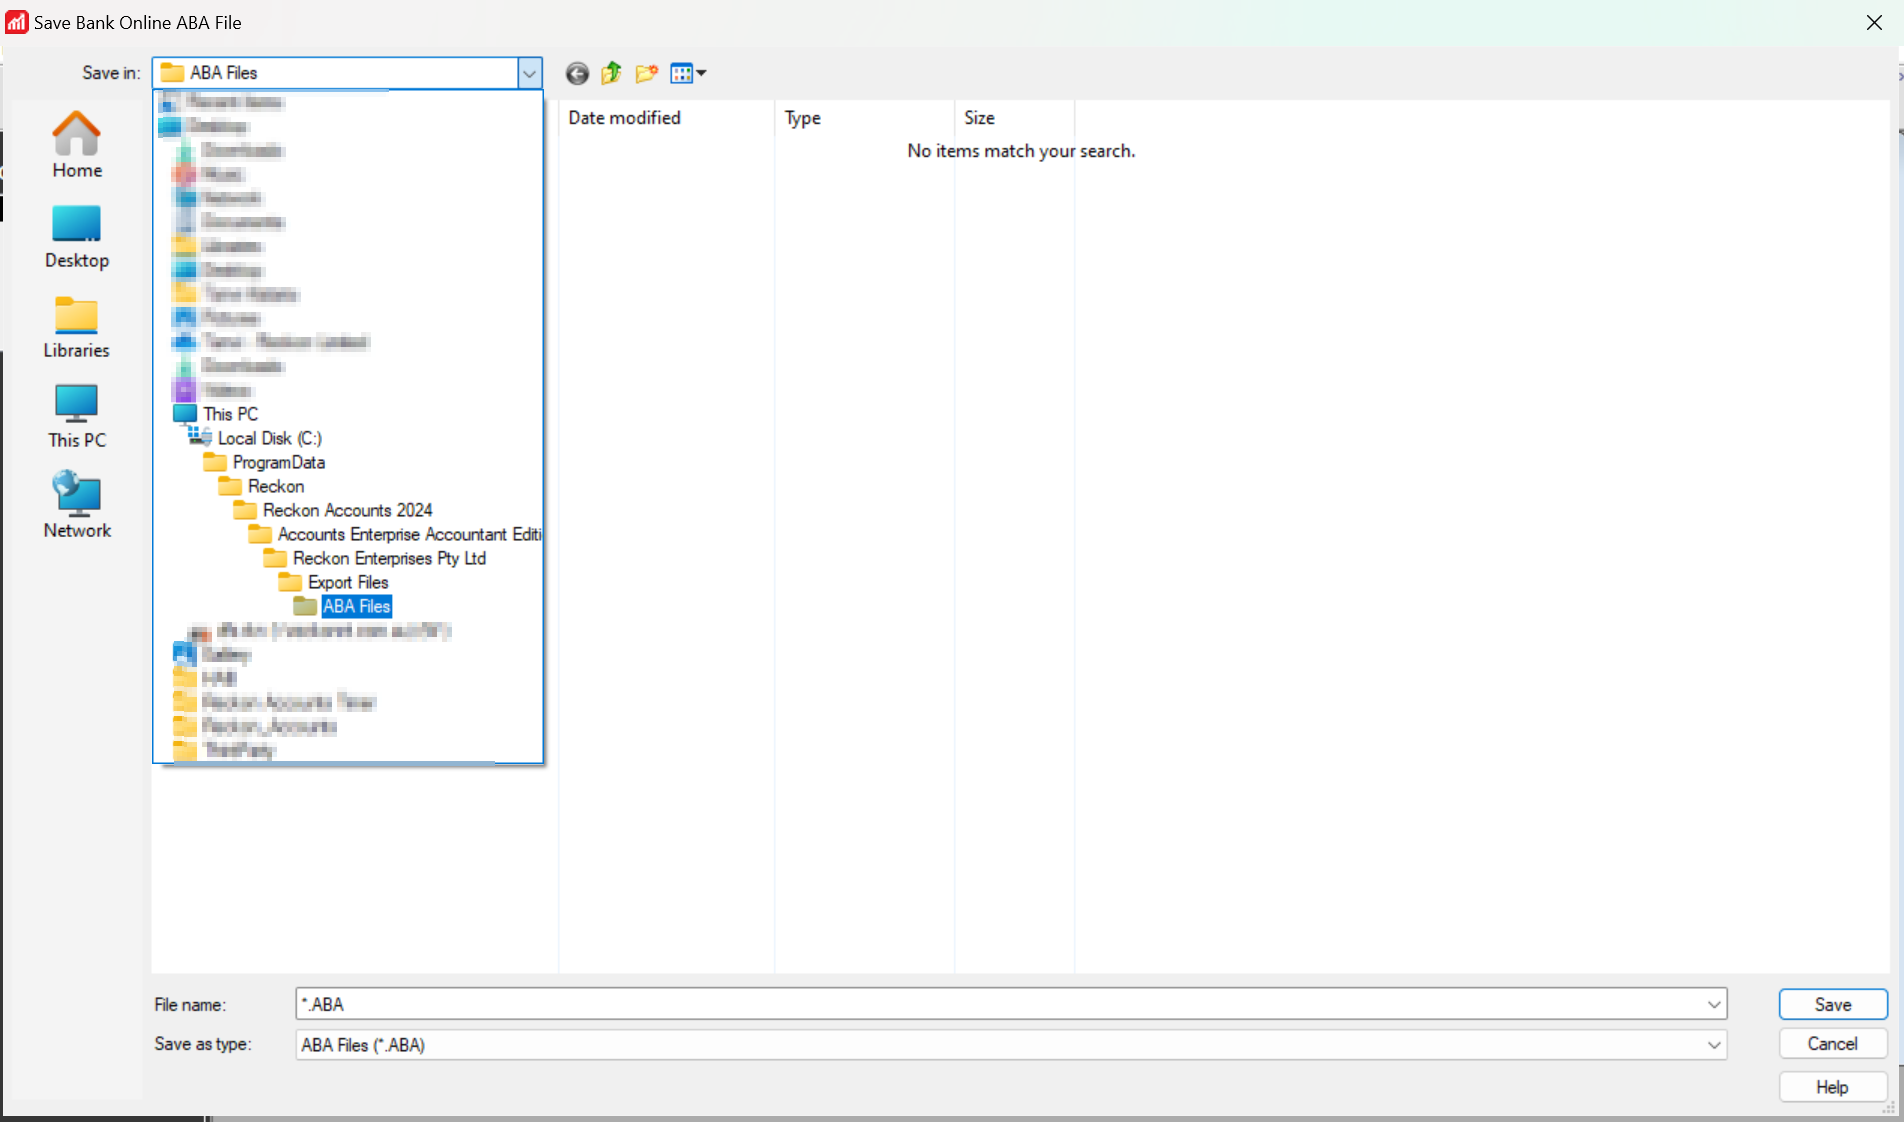Go back using the back arrow icon
This screenshot has width=1904, height=1122.
point(577,73)
